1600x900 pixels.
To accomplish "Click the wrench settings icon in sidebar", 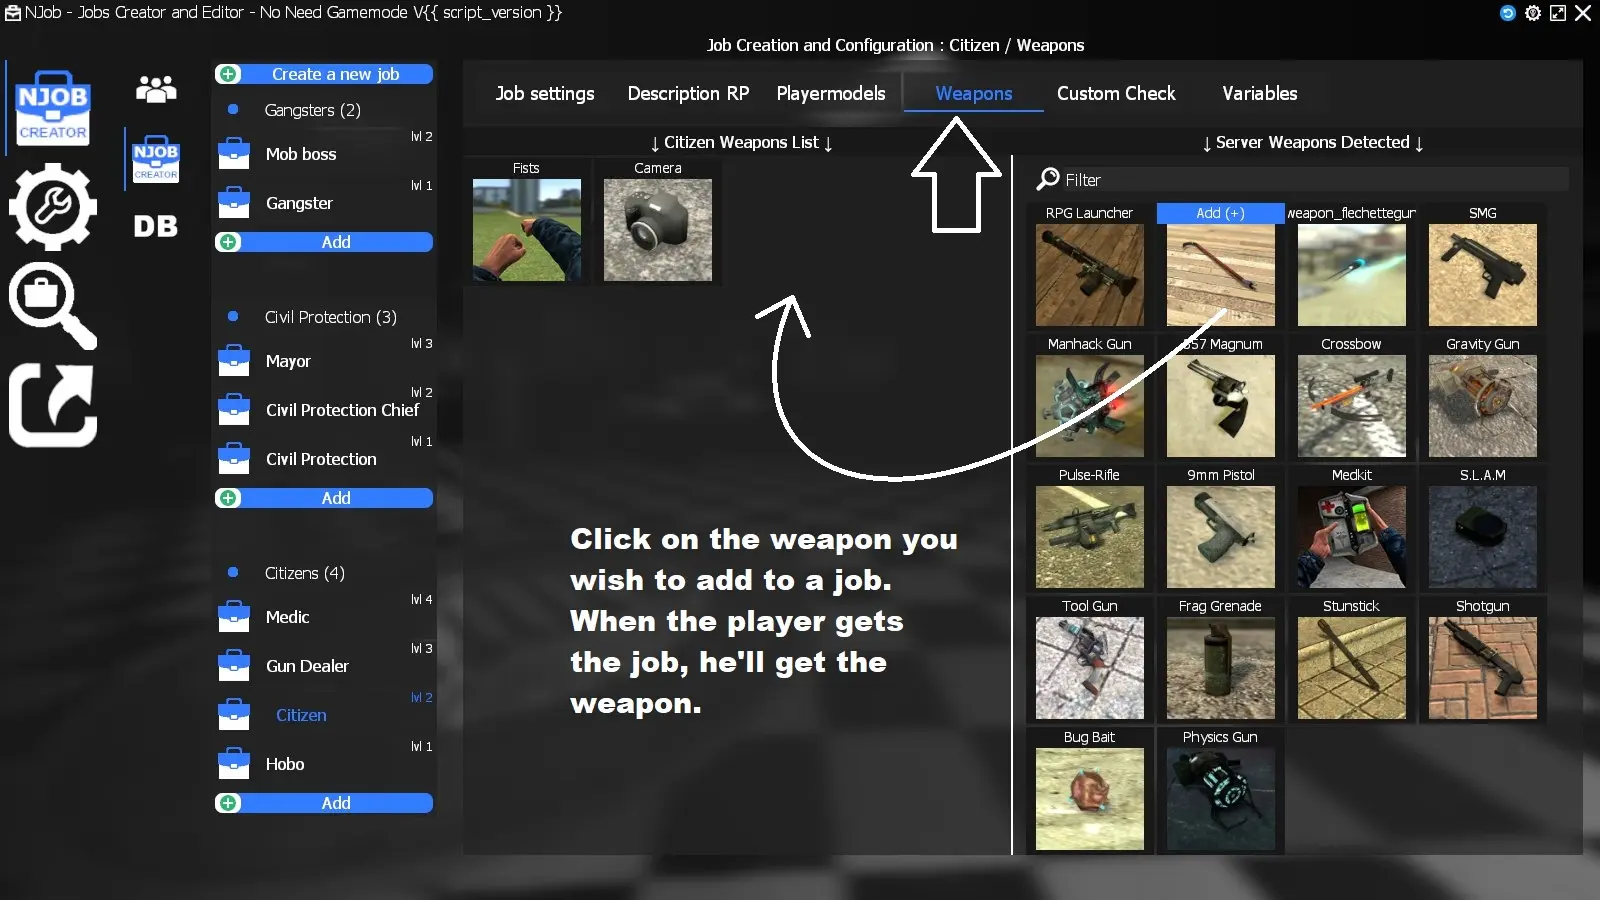I will pos(52,207).
